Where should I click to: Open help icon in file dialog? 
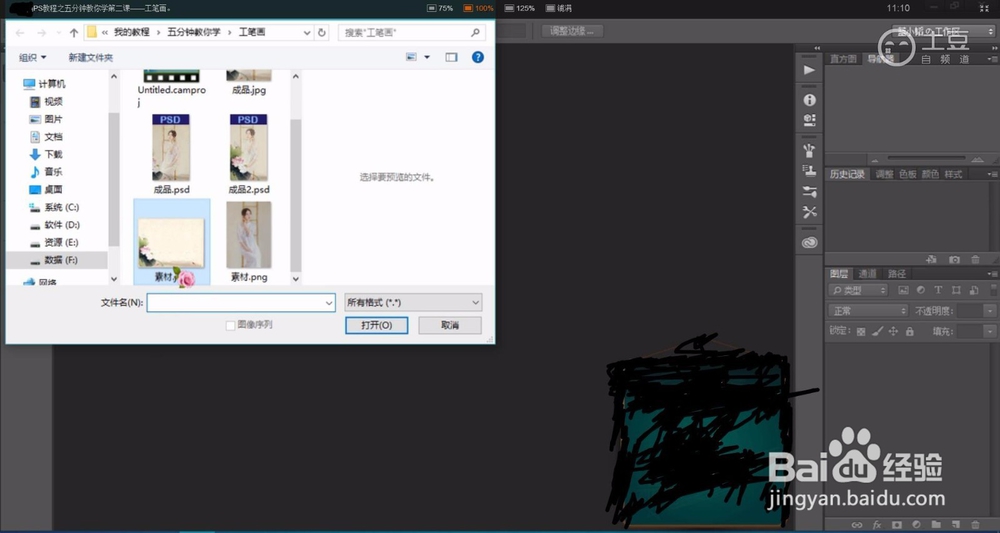478,57
